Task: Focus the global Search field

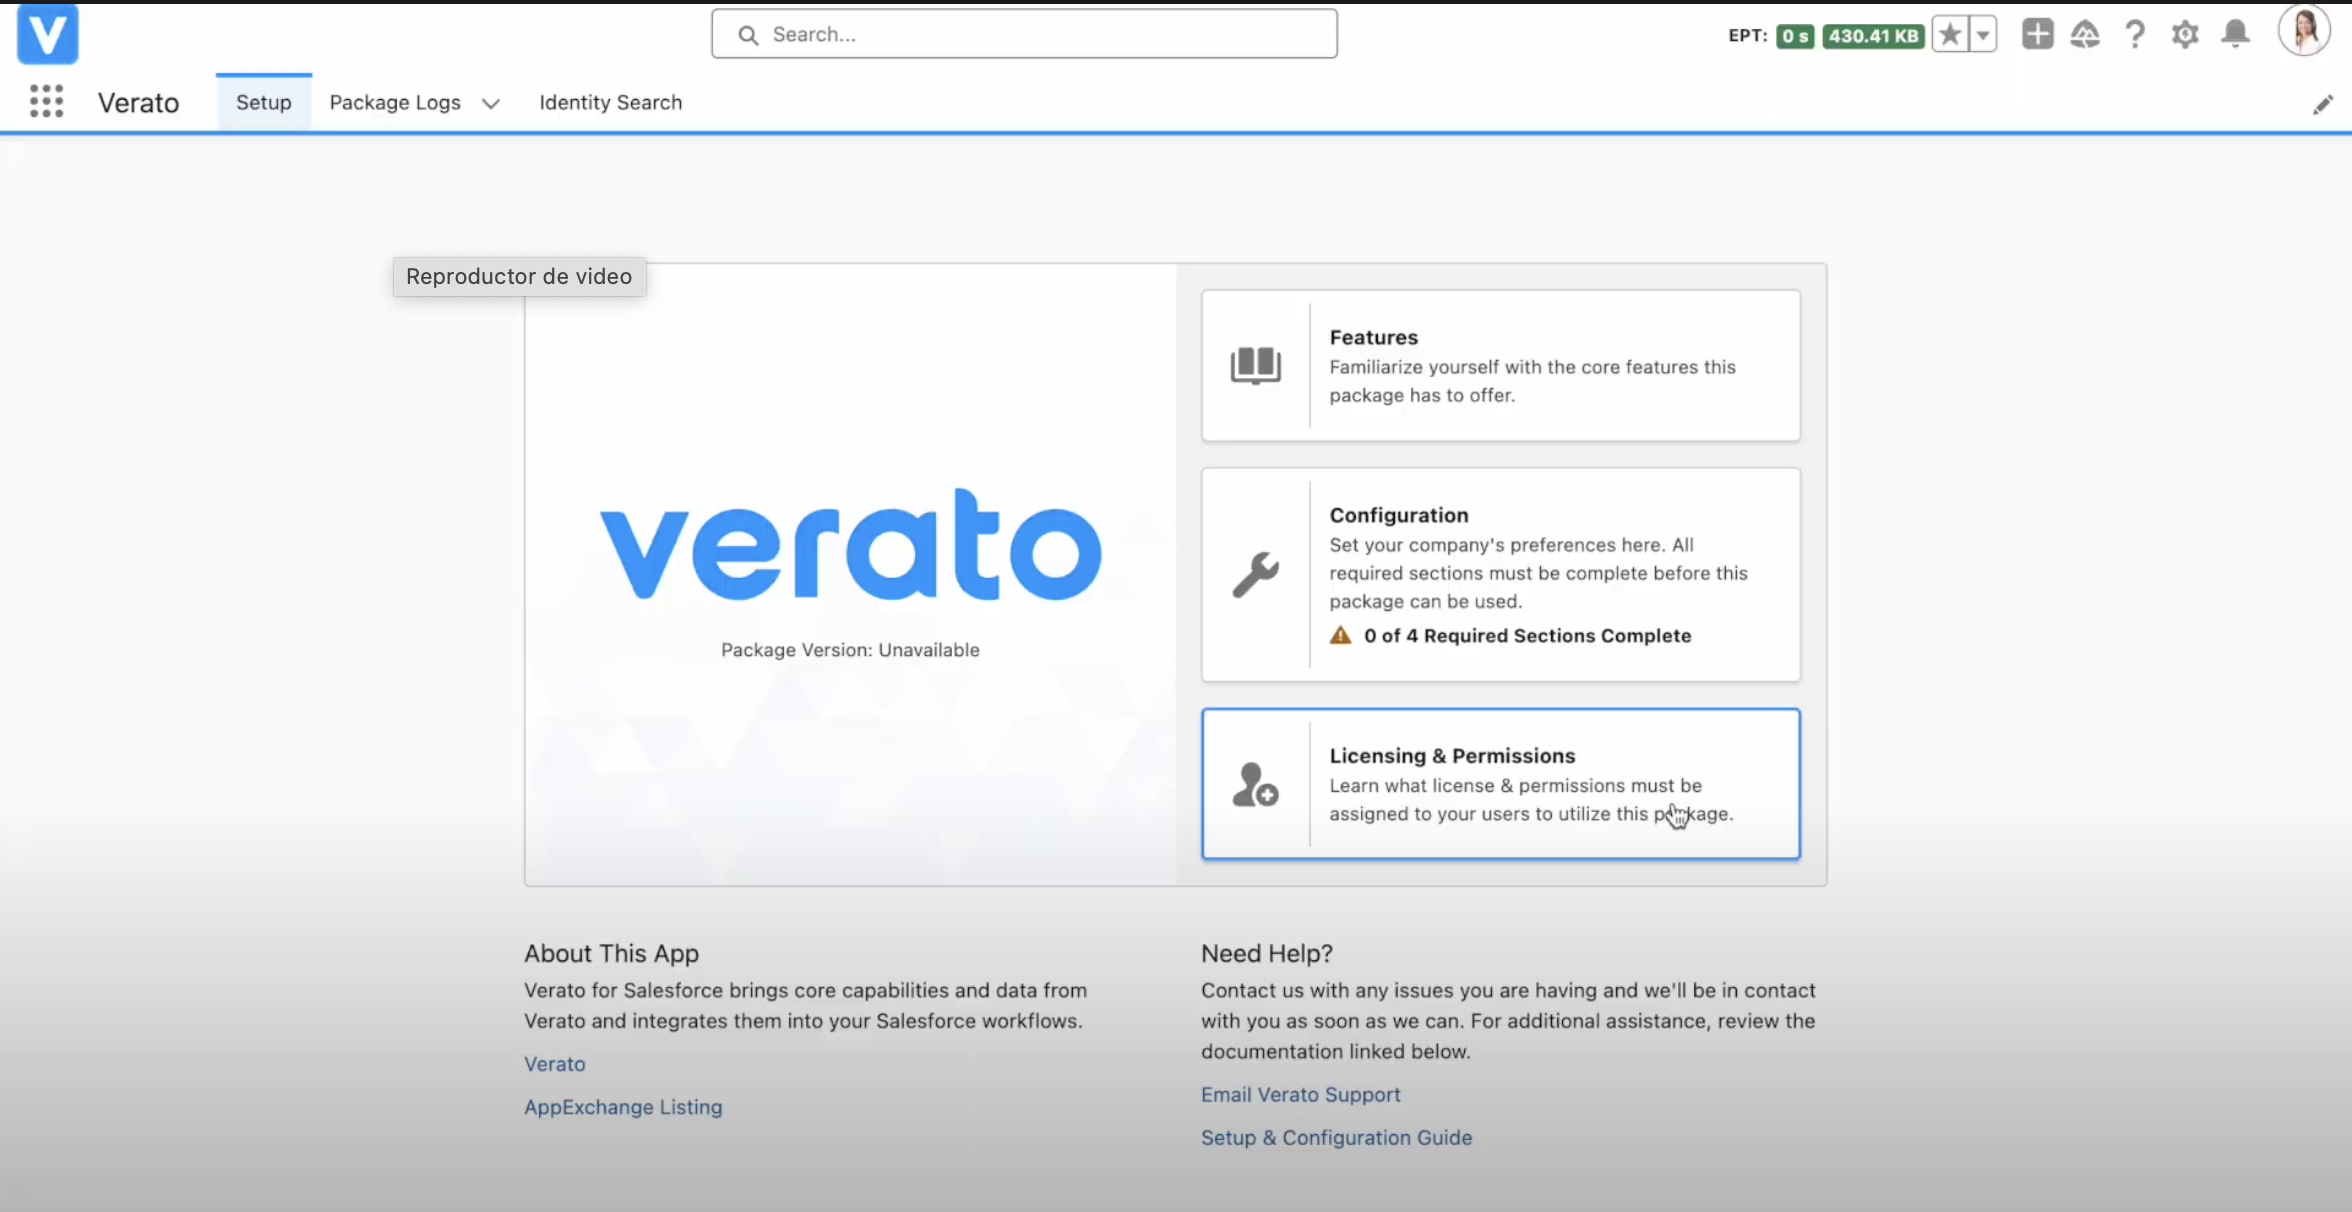Action: (1024, 34)
